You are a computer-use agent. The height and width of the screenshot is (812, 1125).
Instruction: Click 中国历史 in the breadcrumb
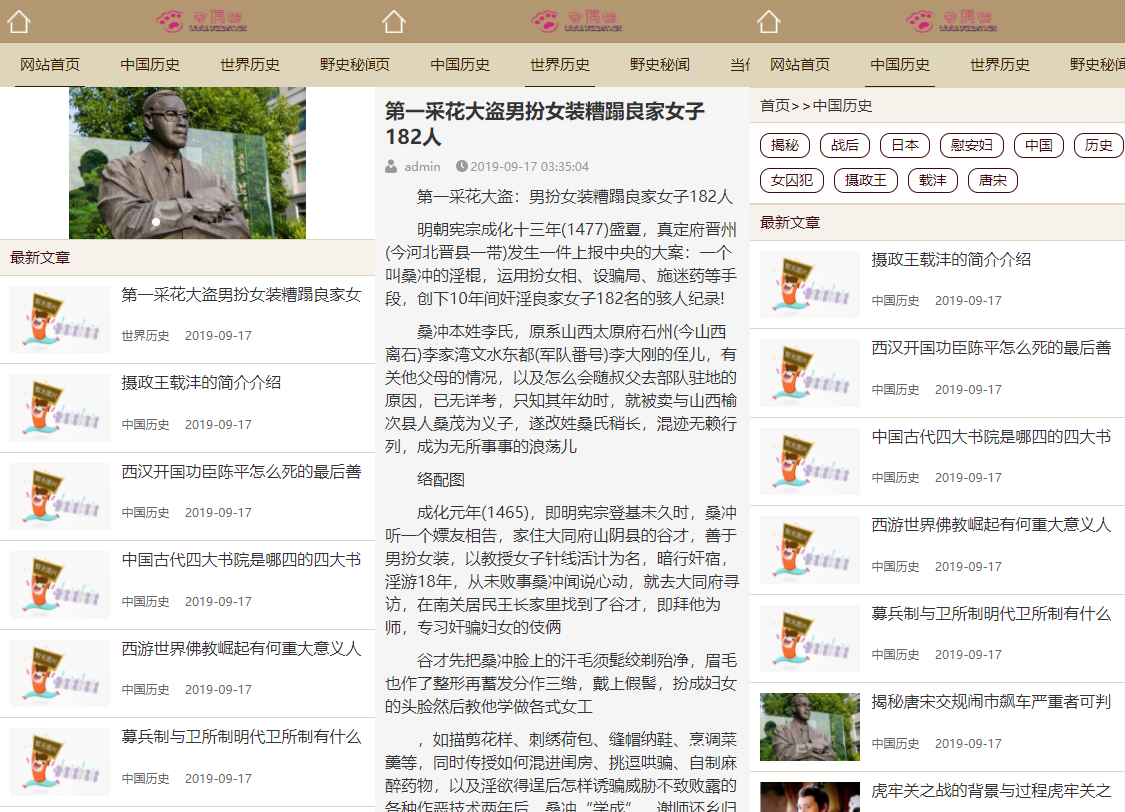842,106
